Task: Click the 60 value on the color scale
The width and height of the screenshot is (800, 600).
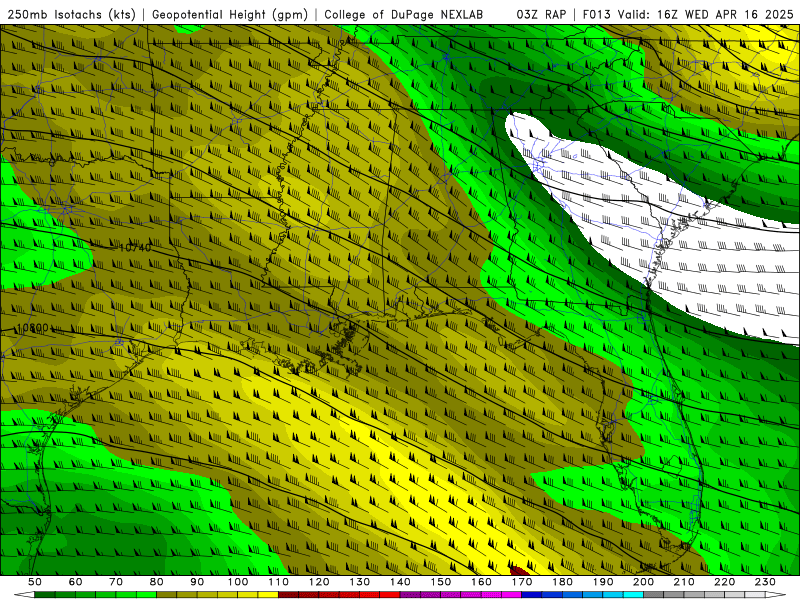Action: (76, 582)
